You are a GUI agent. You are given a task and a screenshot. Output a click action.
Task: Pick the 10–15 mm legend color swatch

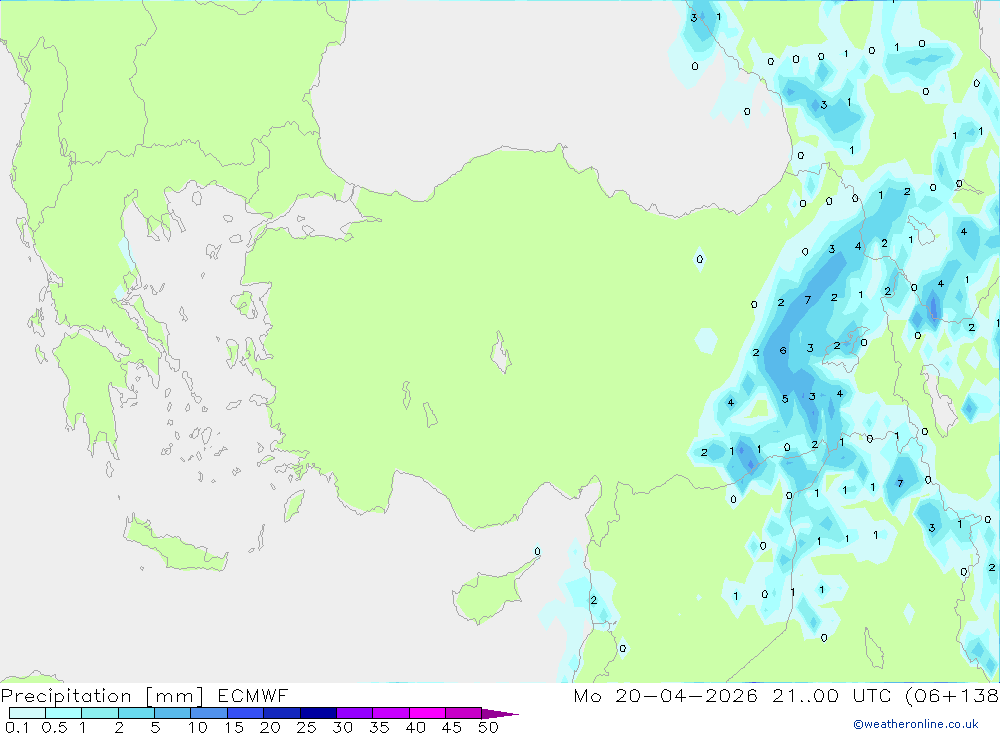[209, 713]
